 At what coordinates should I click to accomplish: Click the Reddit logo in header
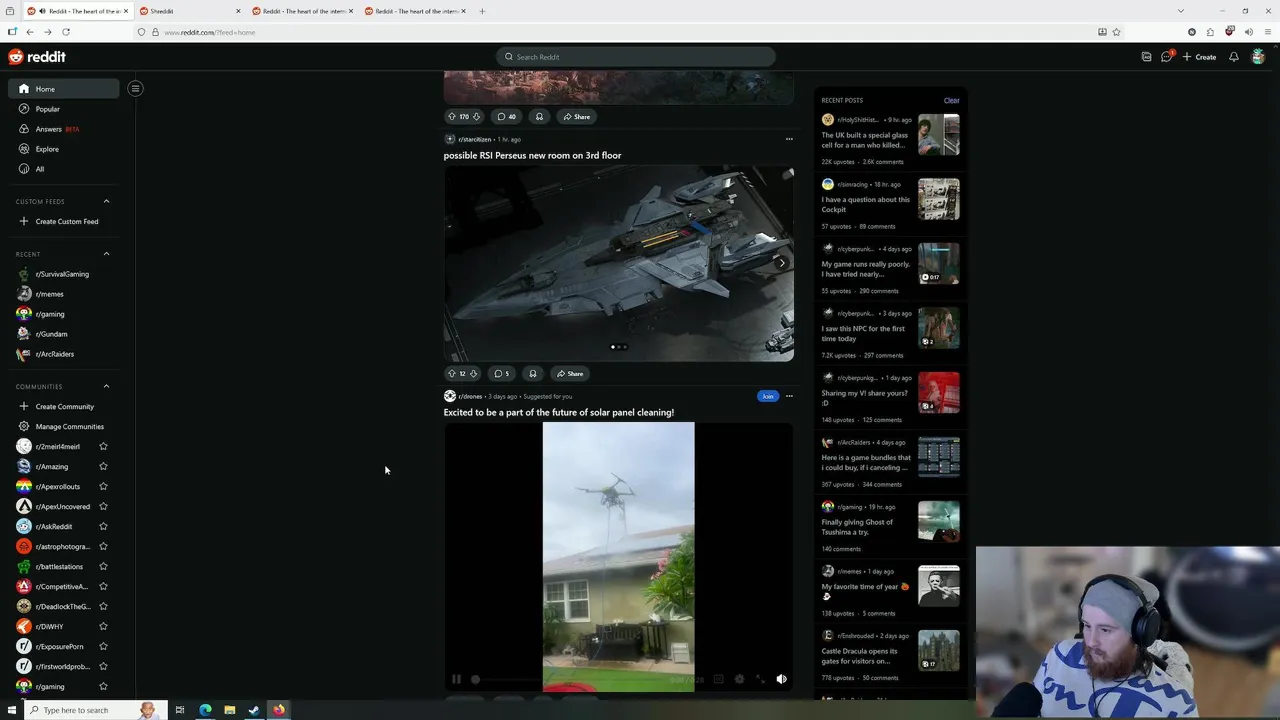[37, 57]
